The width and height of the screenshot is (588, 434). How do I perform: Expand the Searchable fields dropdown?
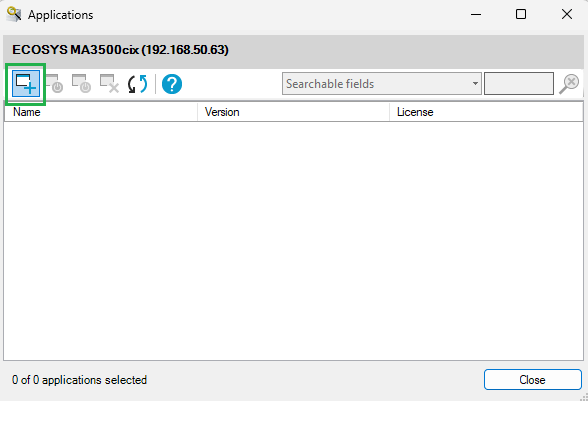point(382,84)
